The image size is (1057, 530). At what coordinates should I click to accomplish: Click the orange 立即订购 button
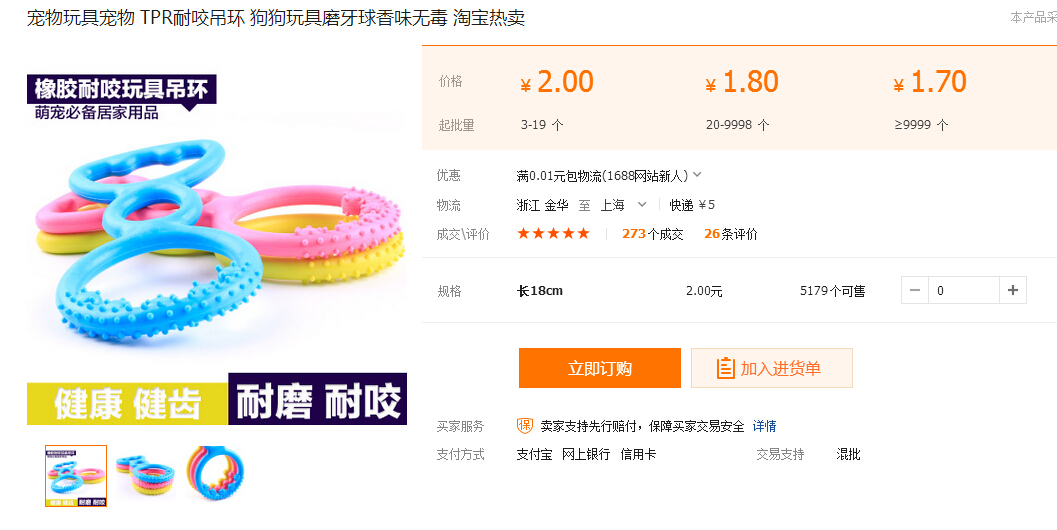(x=599, y=368)
